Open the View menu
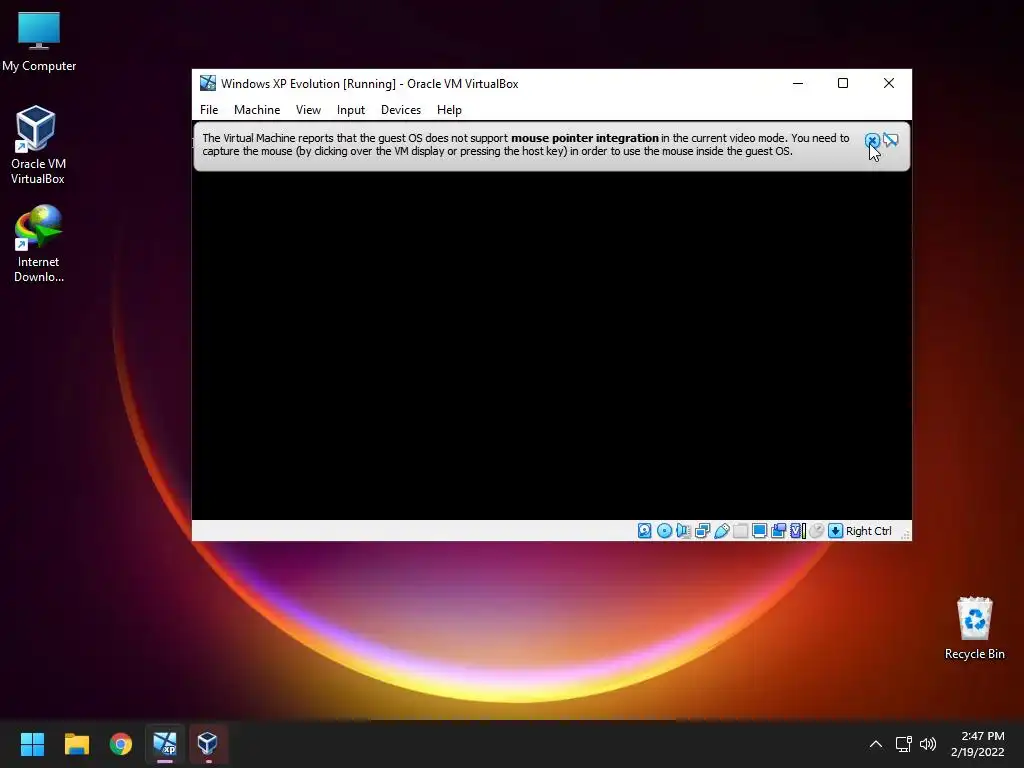Screen dimensions: 1024x768 (308, 110)
